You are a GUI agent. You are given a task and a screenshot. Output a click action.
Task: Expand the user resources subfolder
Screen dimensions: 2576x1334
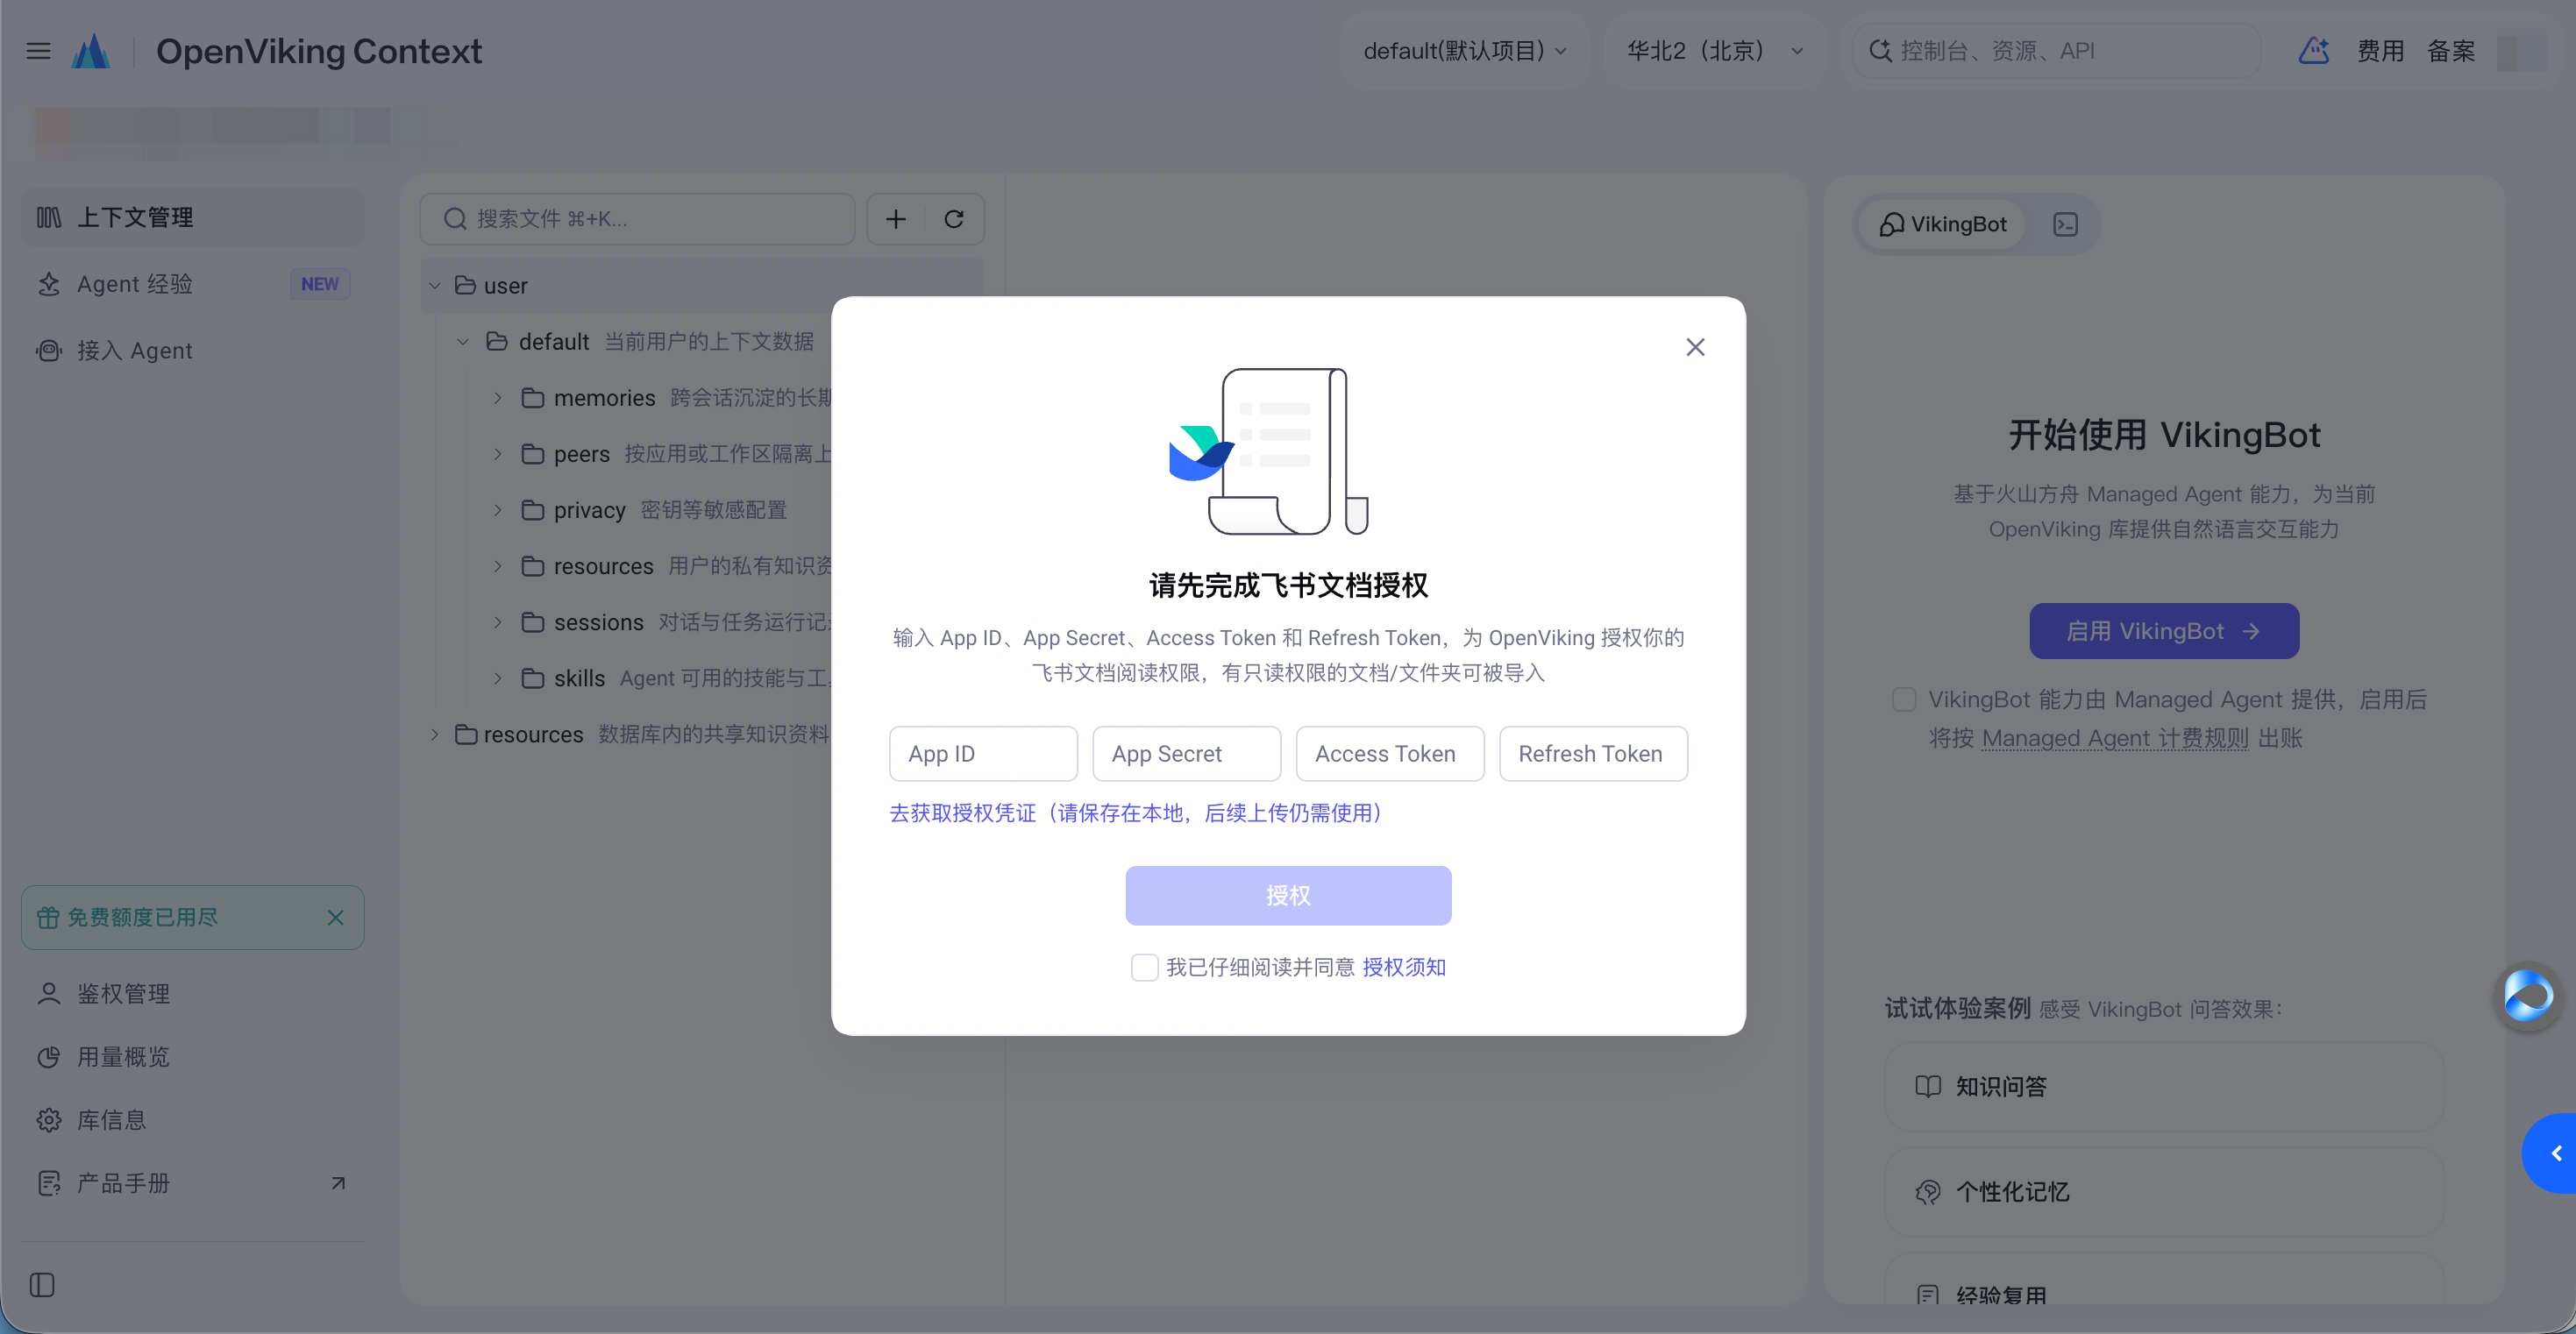click(498, 566)
